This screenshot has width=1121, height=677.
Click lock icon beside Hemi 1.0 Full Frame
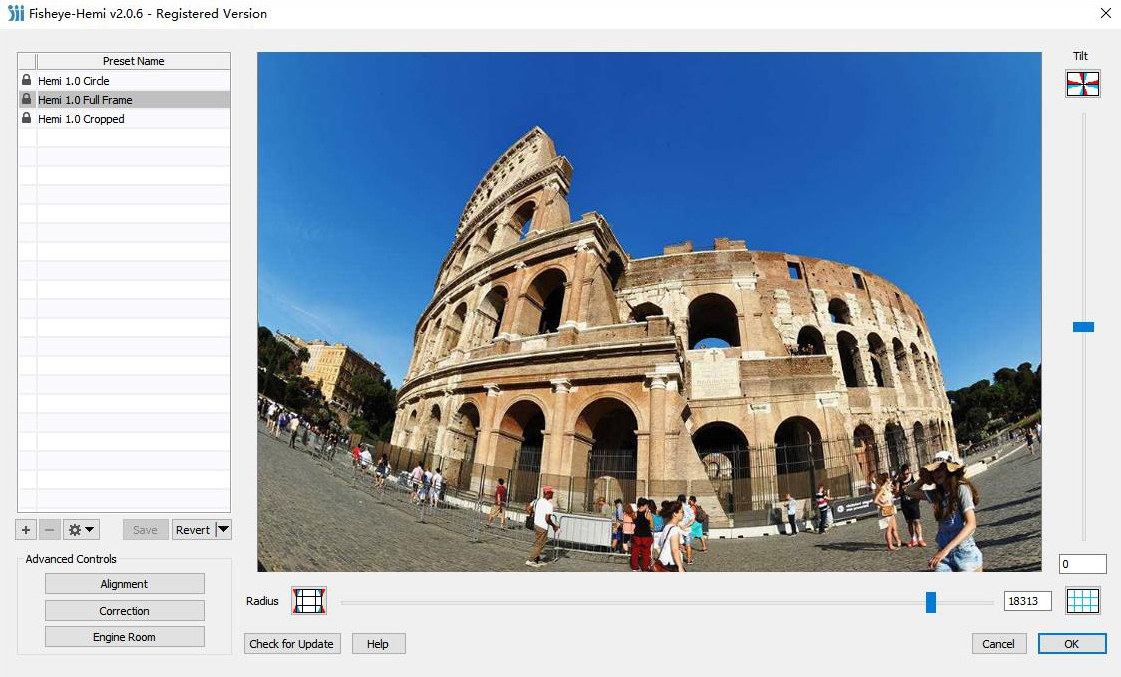[26, 99]
